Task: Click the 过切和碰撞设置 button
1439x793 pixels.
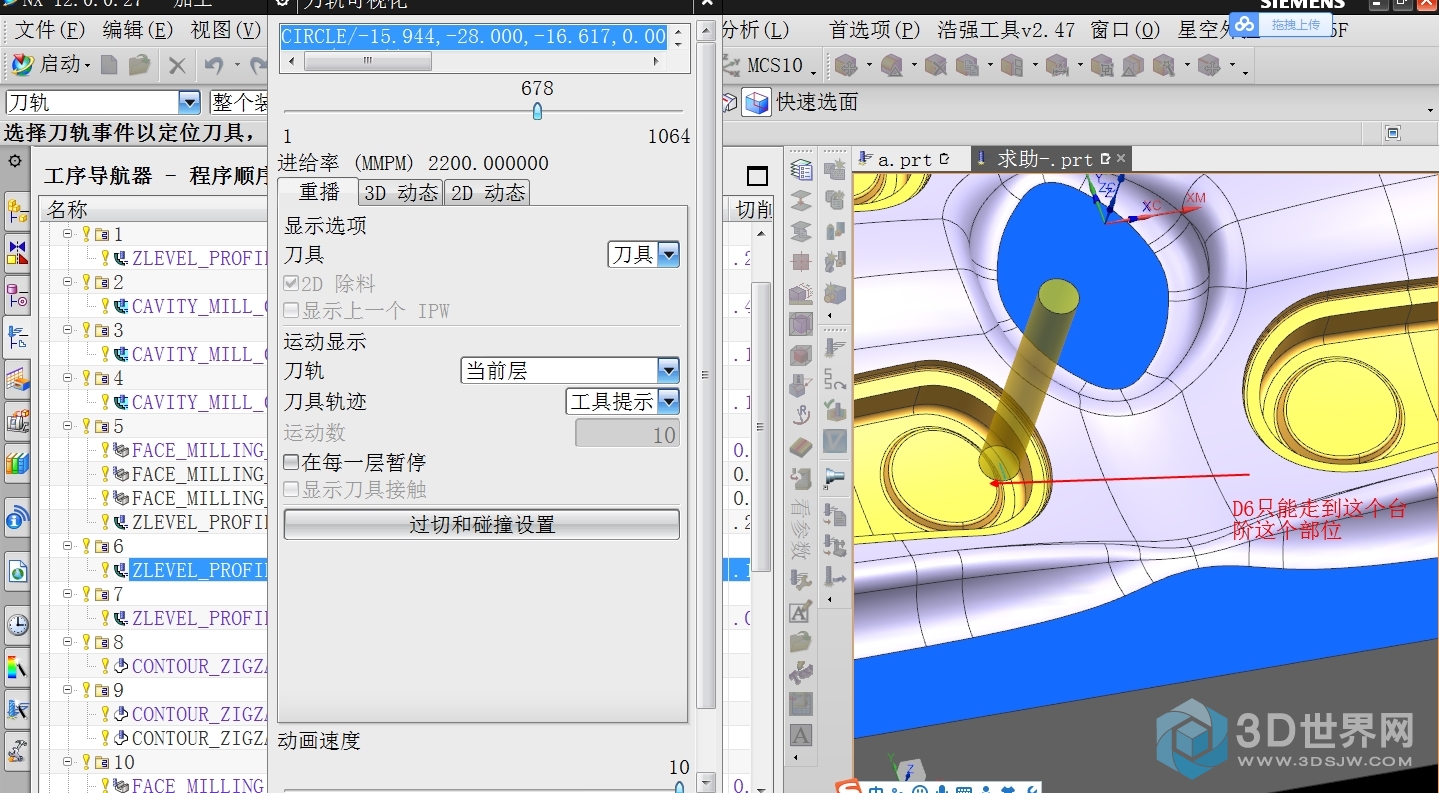Action: coord(481,525)
